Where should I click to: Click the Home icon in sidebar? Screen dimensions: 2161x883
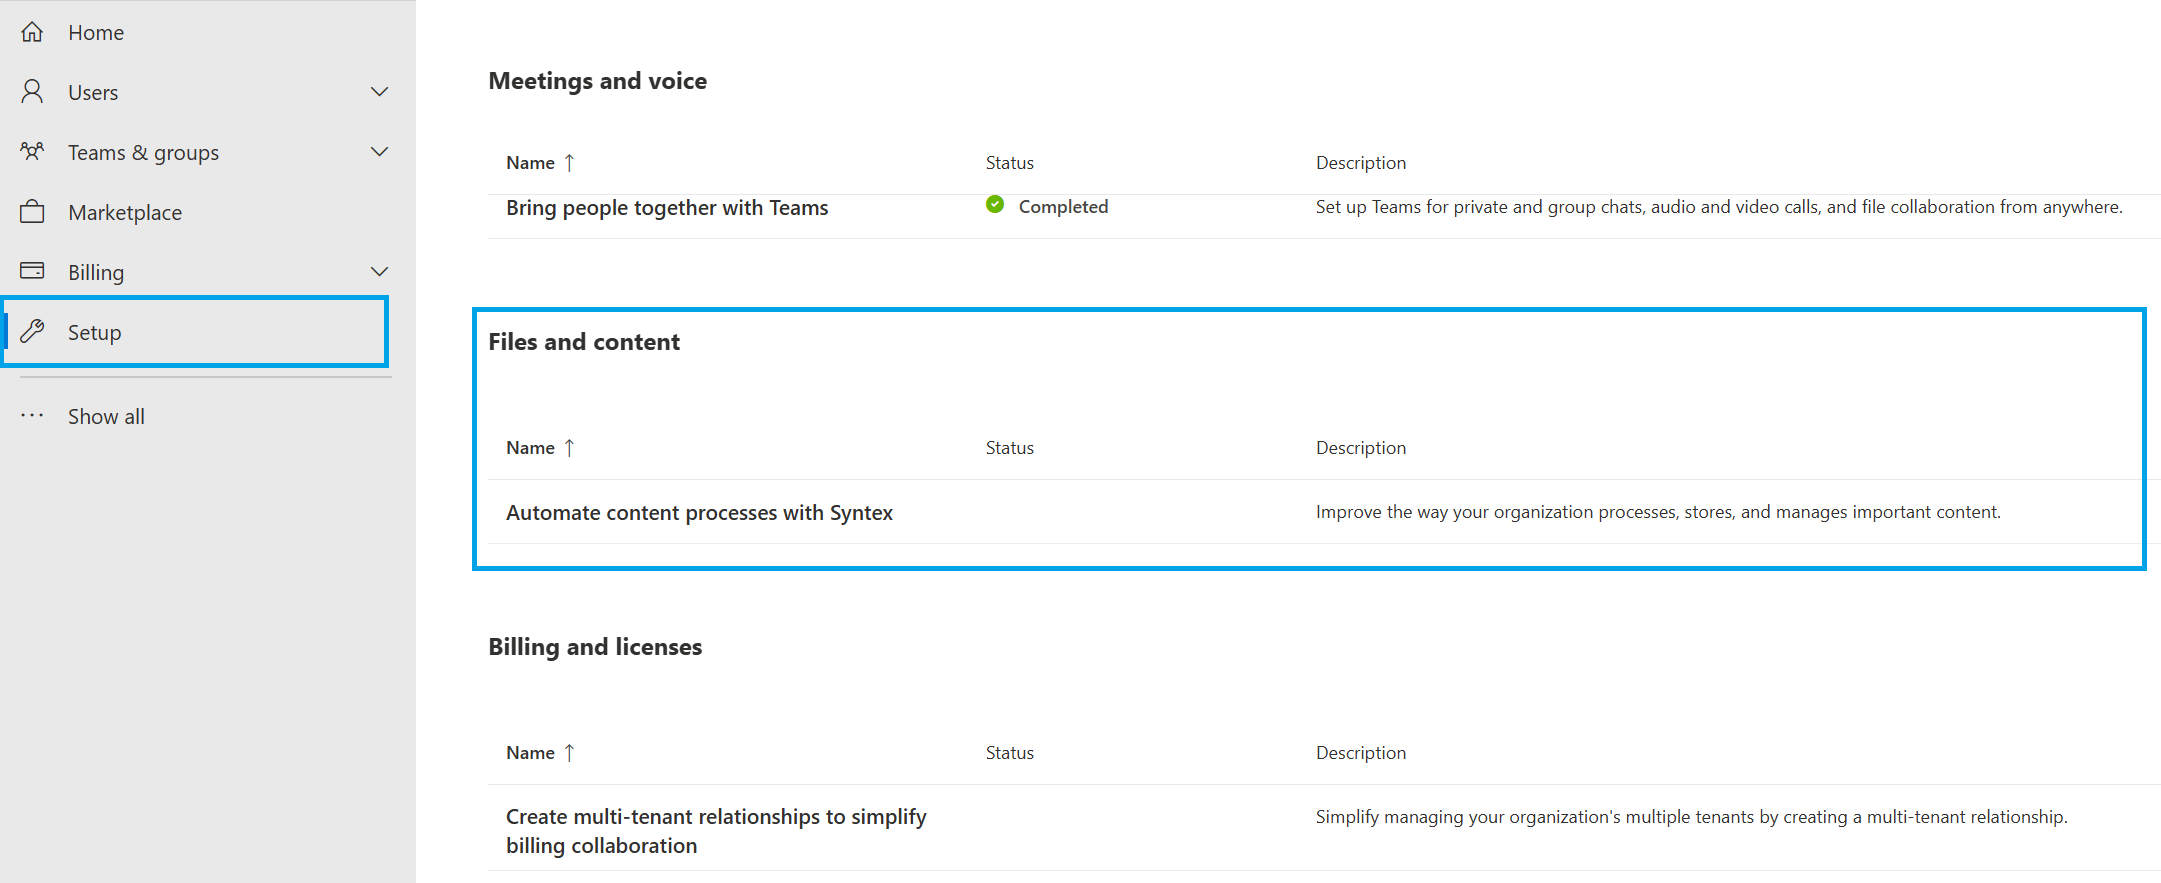click(32, 31)
